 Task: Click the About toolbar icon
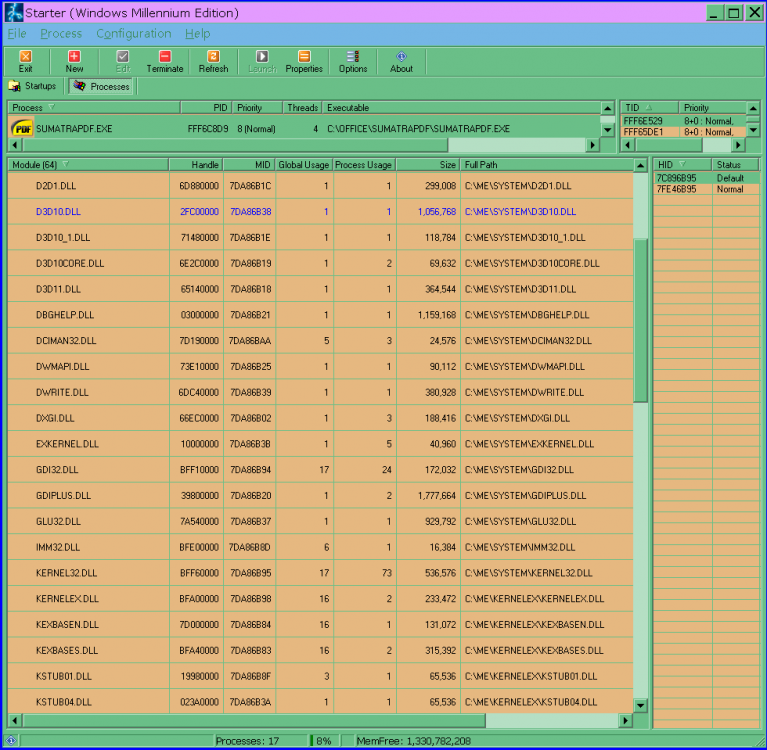(x=401, y=61)
